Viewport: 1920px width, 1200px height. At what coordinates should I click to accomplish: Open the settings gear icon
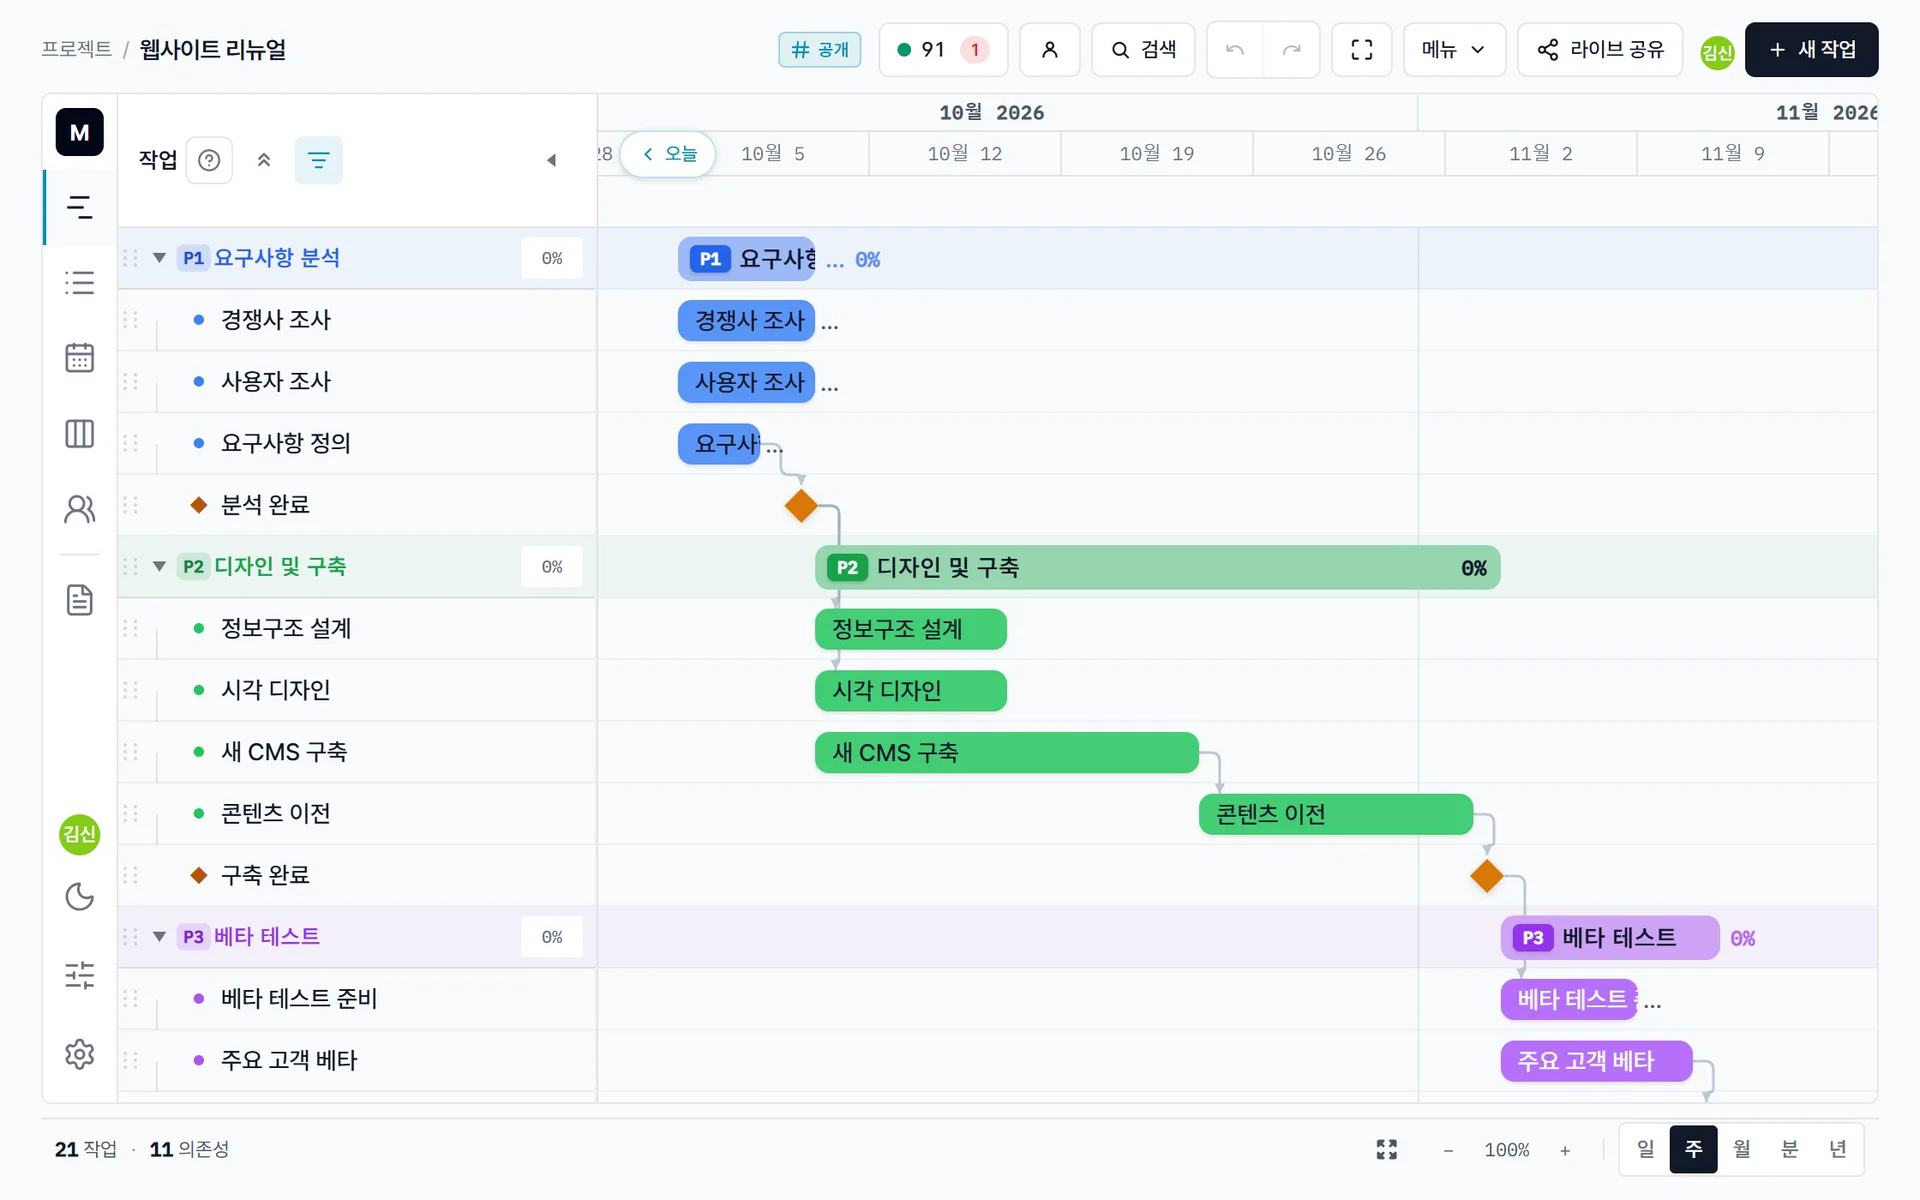(x=79, y=1054)
